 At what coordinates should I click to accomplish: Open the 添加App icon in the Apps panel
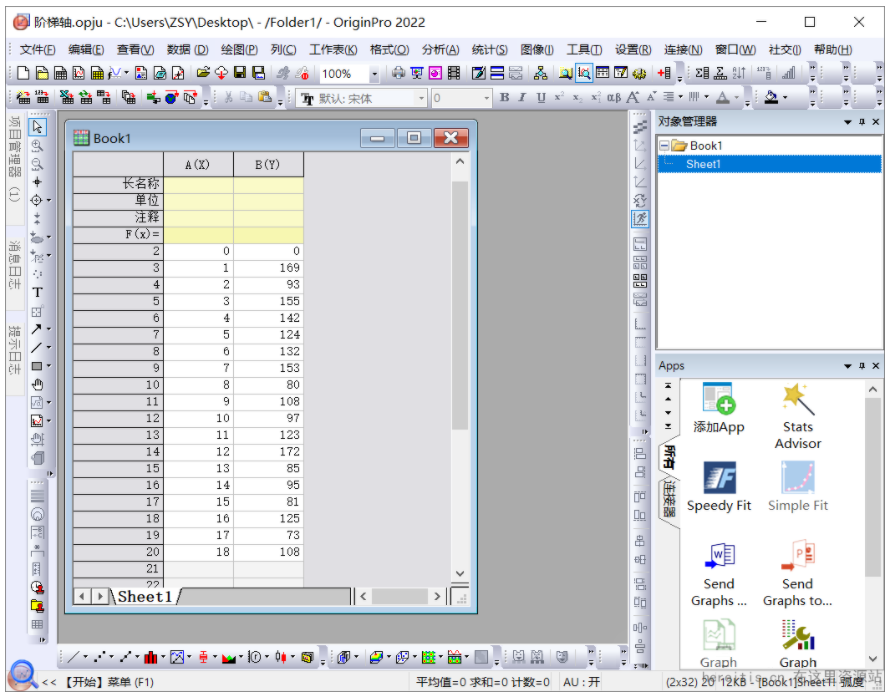tap(719, 408)
